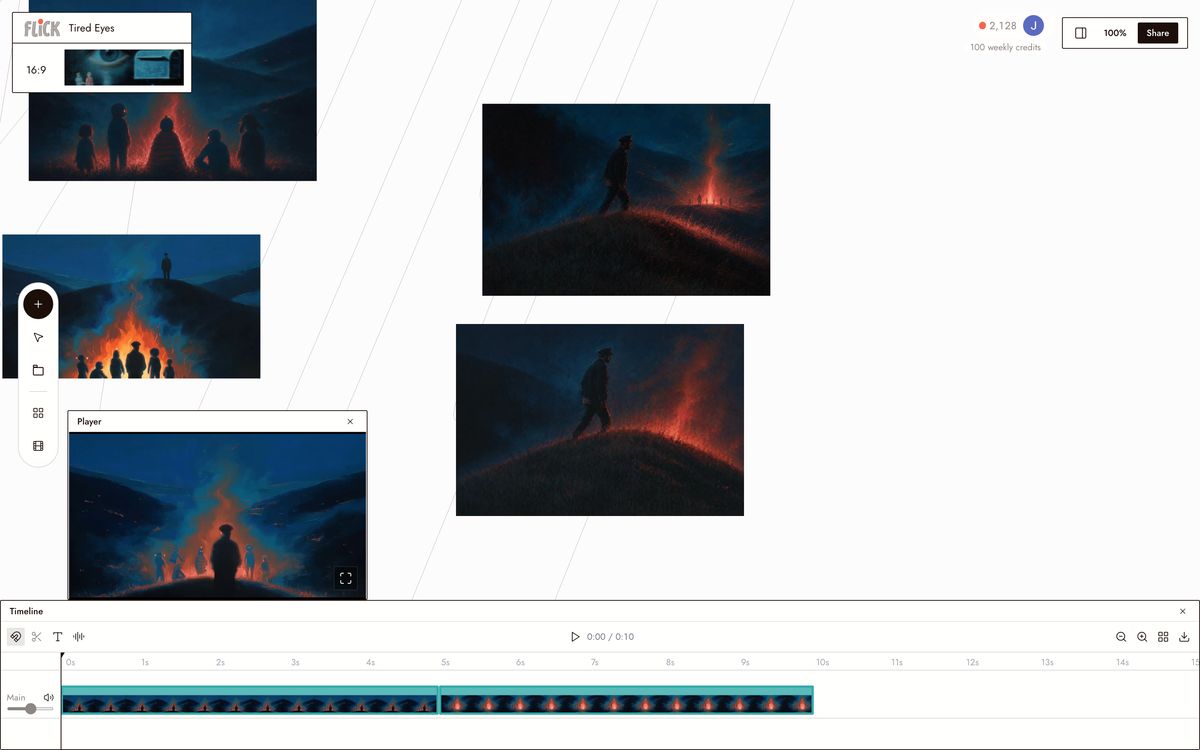Select the pointer cursor tool

[38, 338]
